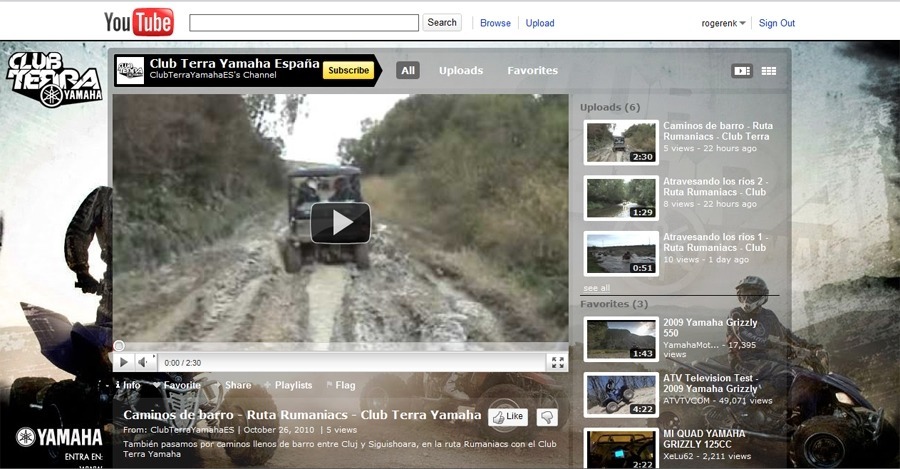Click the Yamaha logo at bottom left
Image resolution: width=900 pixels, height=469 pixels.
(59, 437)
